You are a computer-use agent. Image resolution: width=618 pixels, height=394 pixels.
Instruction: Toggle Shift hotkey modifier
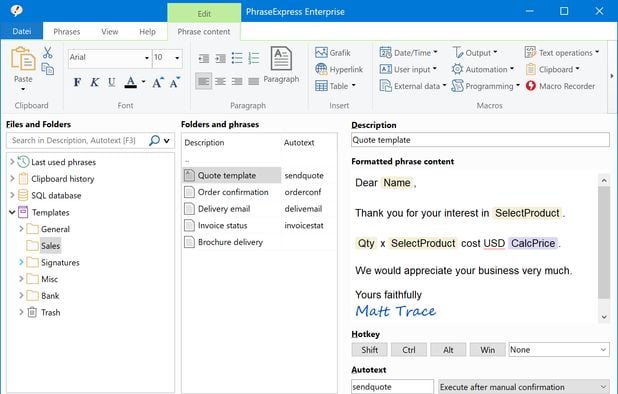point(369,350)
